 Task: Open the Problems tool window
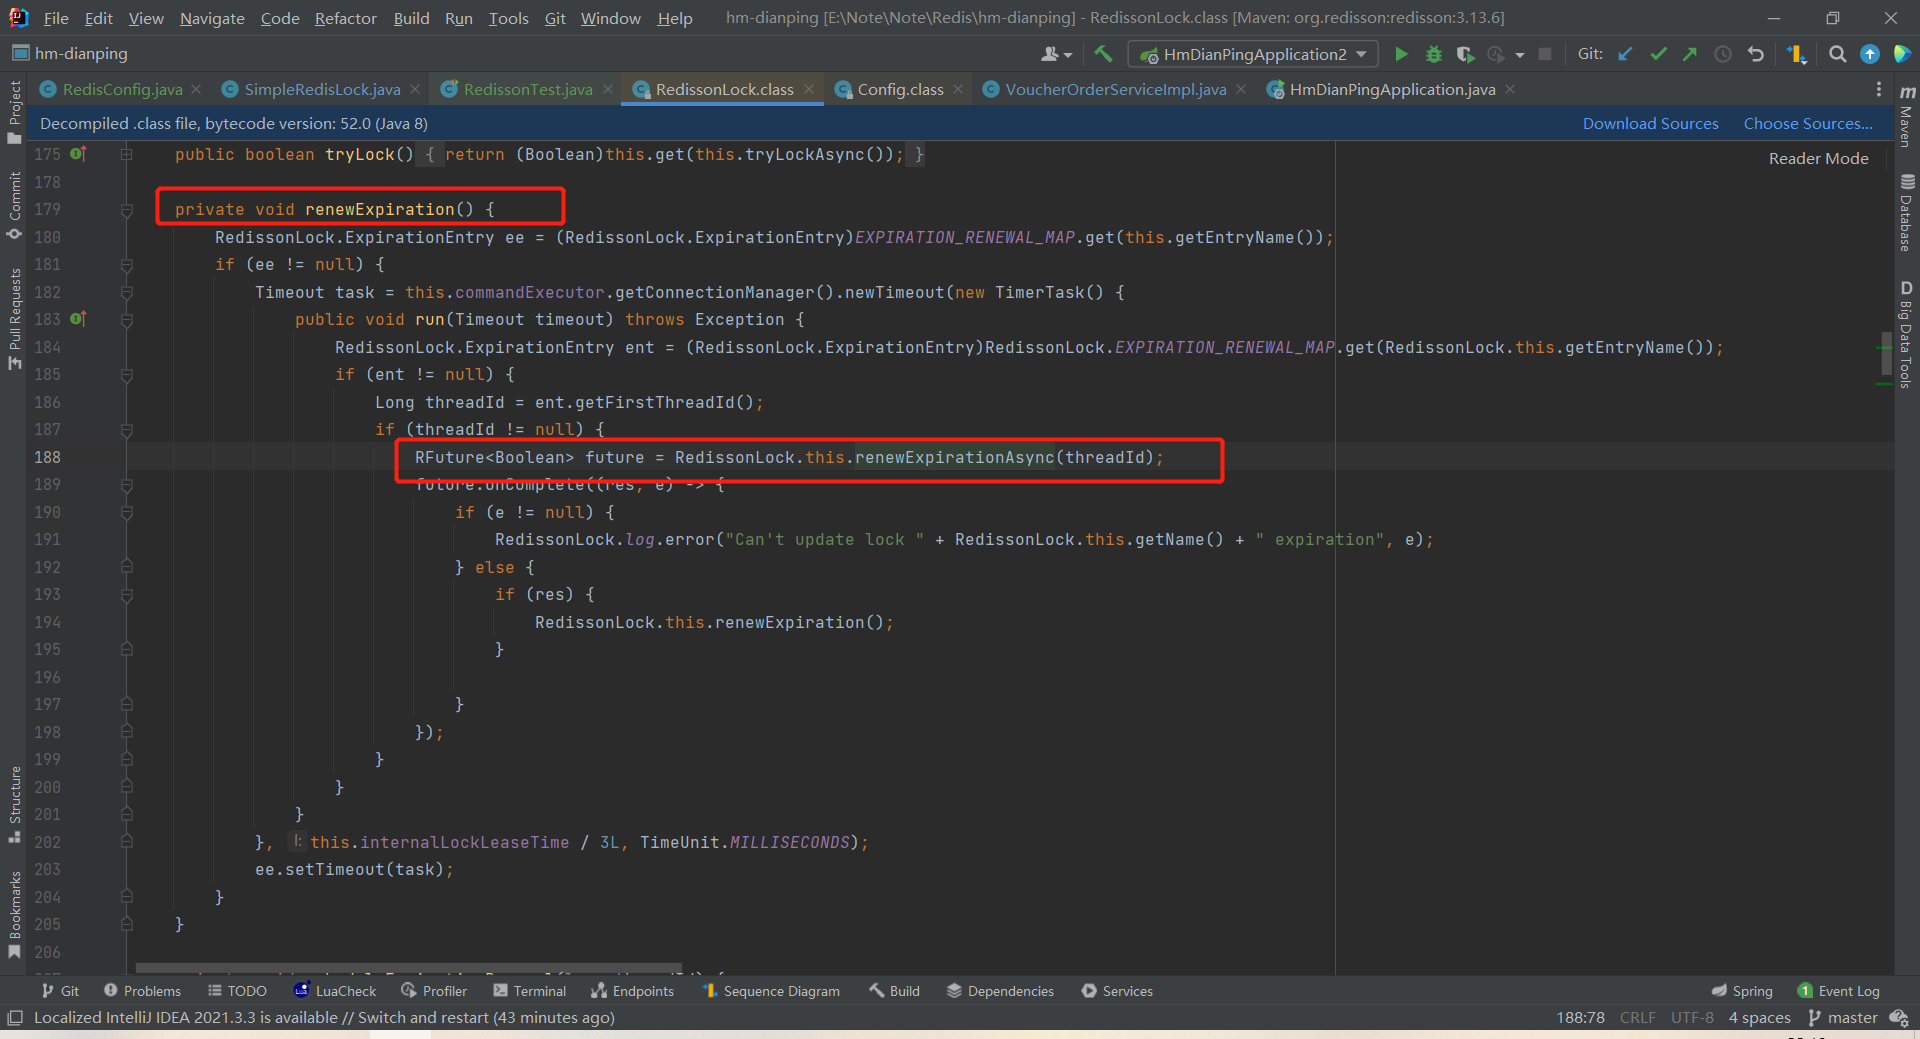click(142, 991)
